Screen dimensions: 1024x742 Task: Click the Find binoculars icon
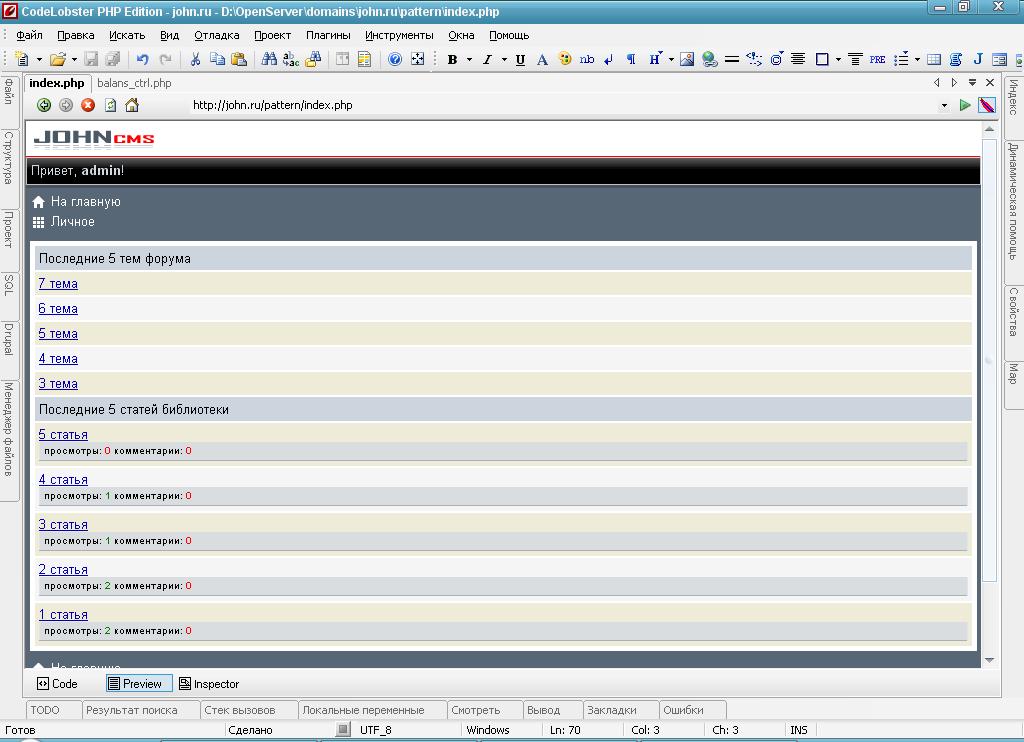click(269, 60)
